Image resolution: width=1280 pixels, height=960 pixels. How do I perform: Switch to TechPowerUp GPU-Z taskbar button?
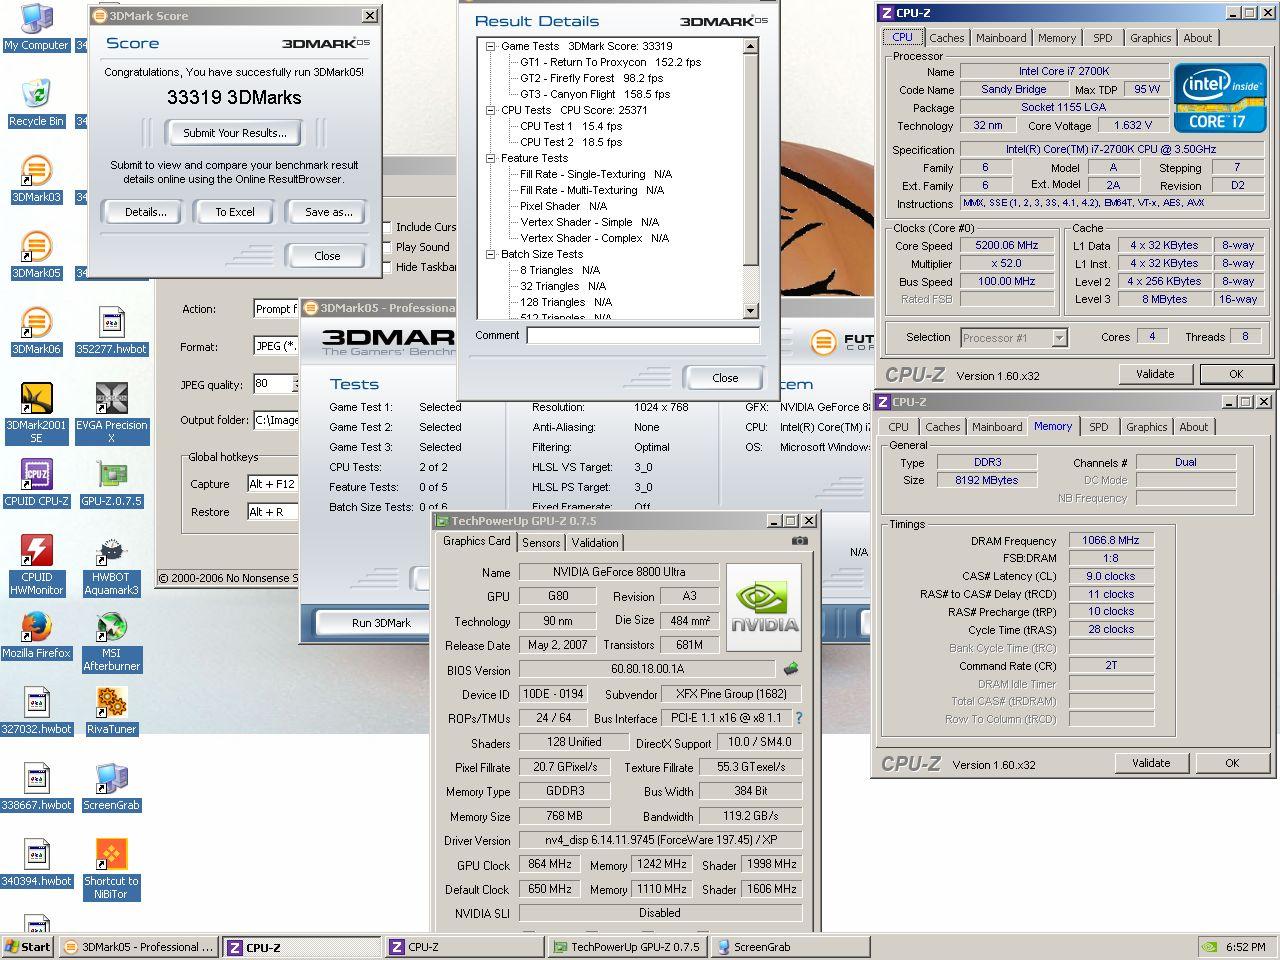[x=627, y=947]
